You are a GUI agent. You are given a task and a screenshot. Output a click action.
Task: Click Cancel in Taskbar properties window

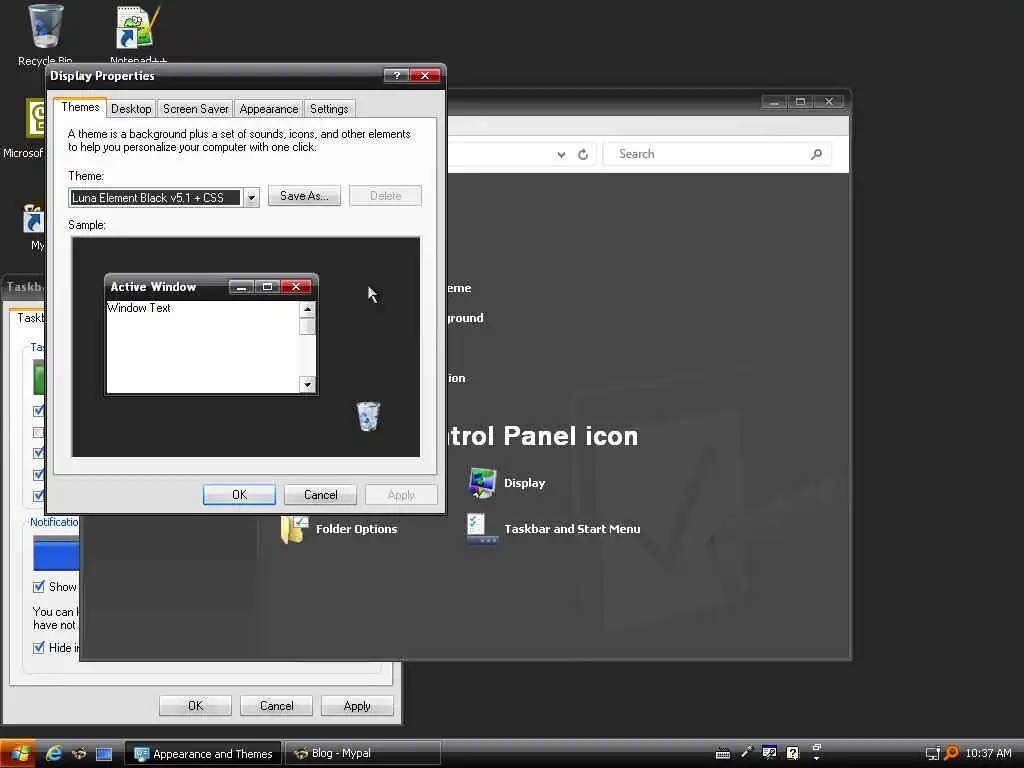(x=276, y=706)
